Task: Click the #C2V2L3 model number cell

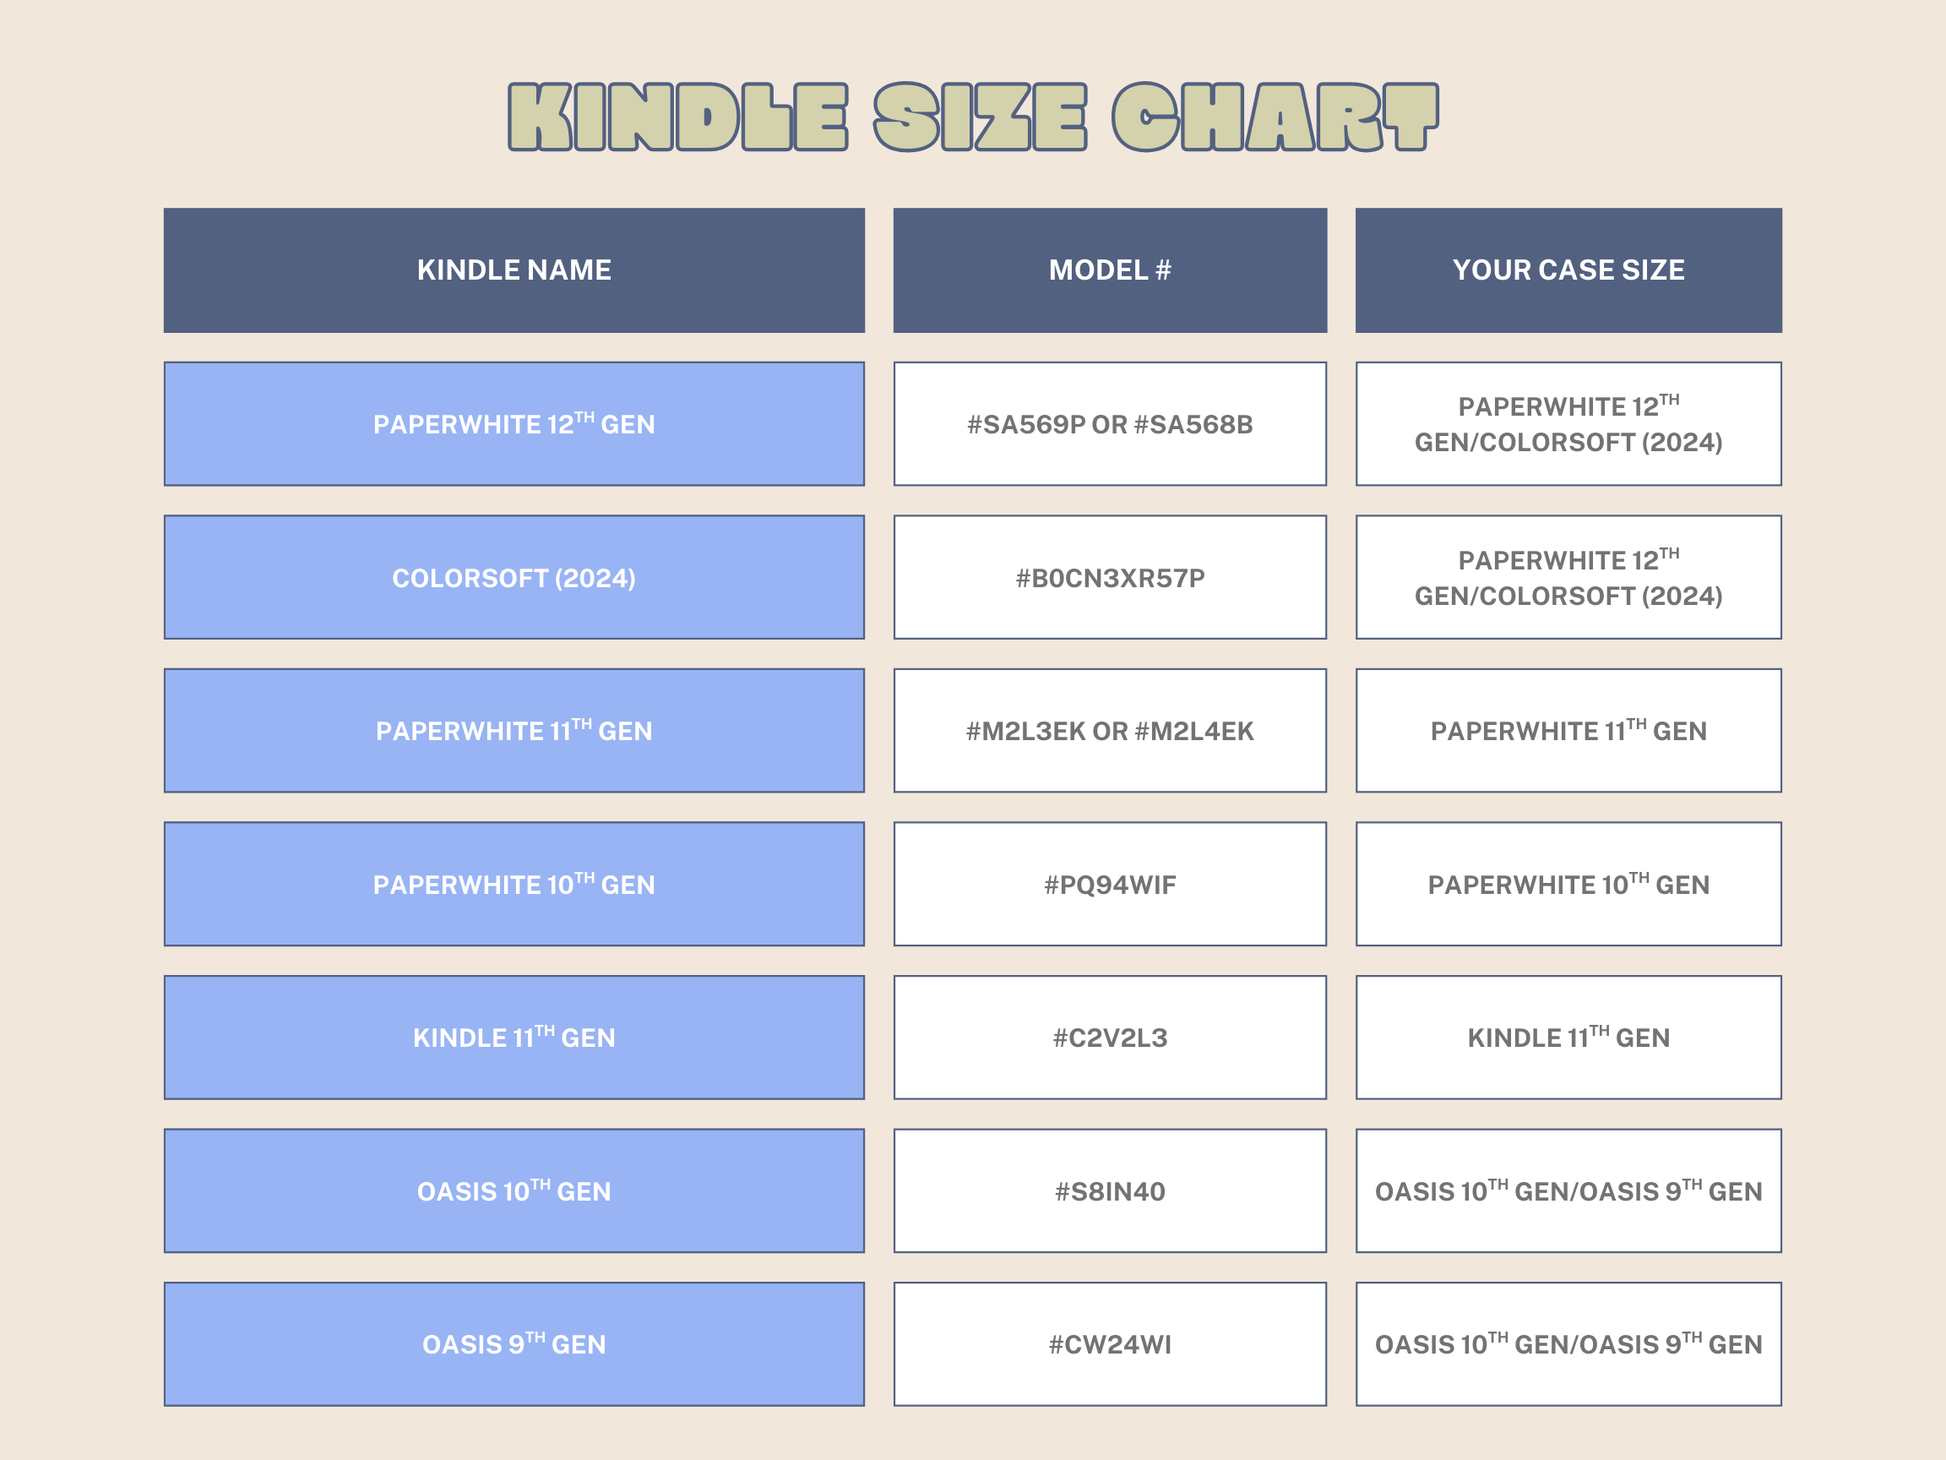Action: click(x=1110, y=1038)
